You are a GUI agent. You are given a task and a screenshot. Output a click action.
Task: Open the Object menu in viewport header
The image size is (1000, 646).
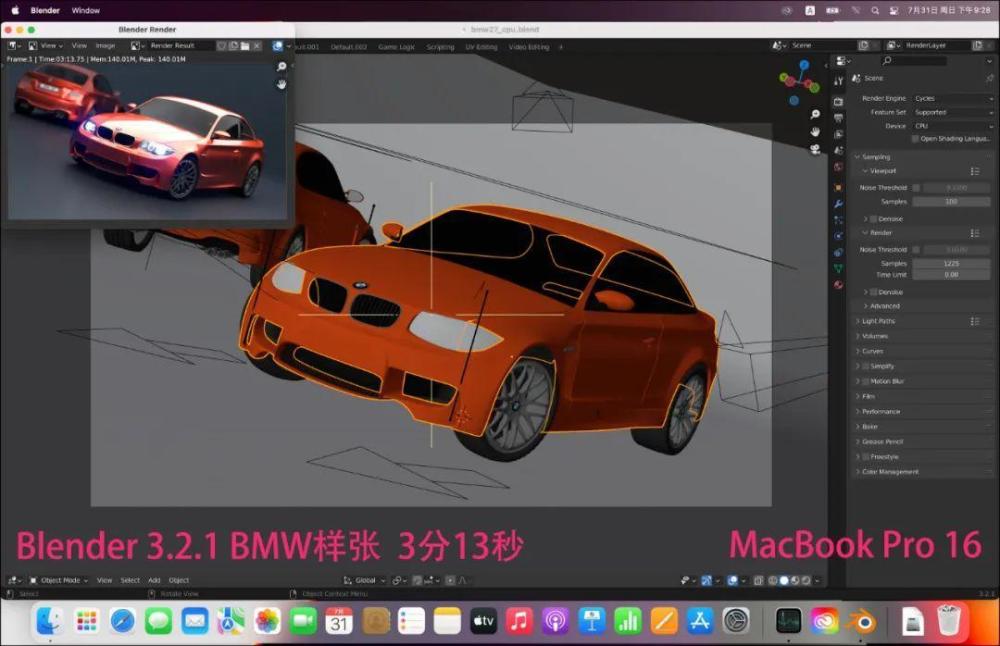click(x=178, y=580)
